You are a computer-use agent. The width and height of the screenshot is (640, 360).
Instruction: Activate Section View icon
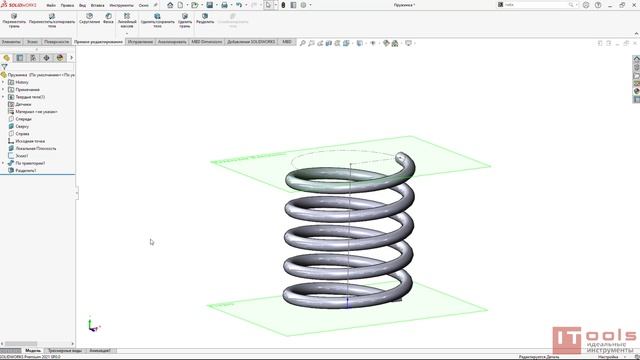point(329,43)
